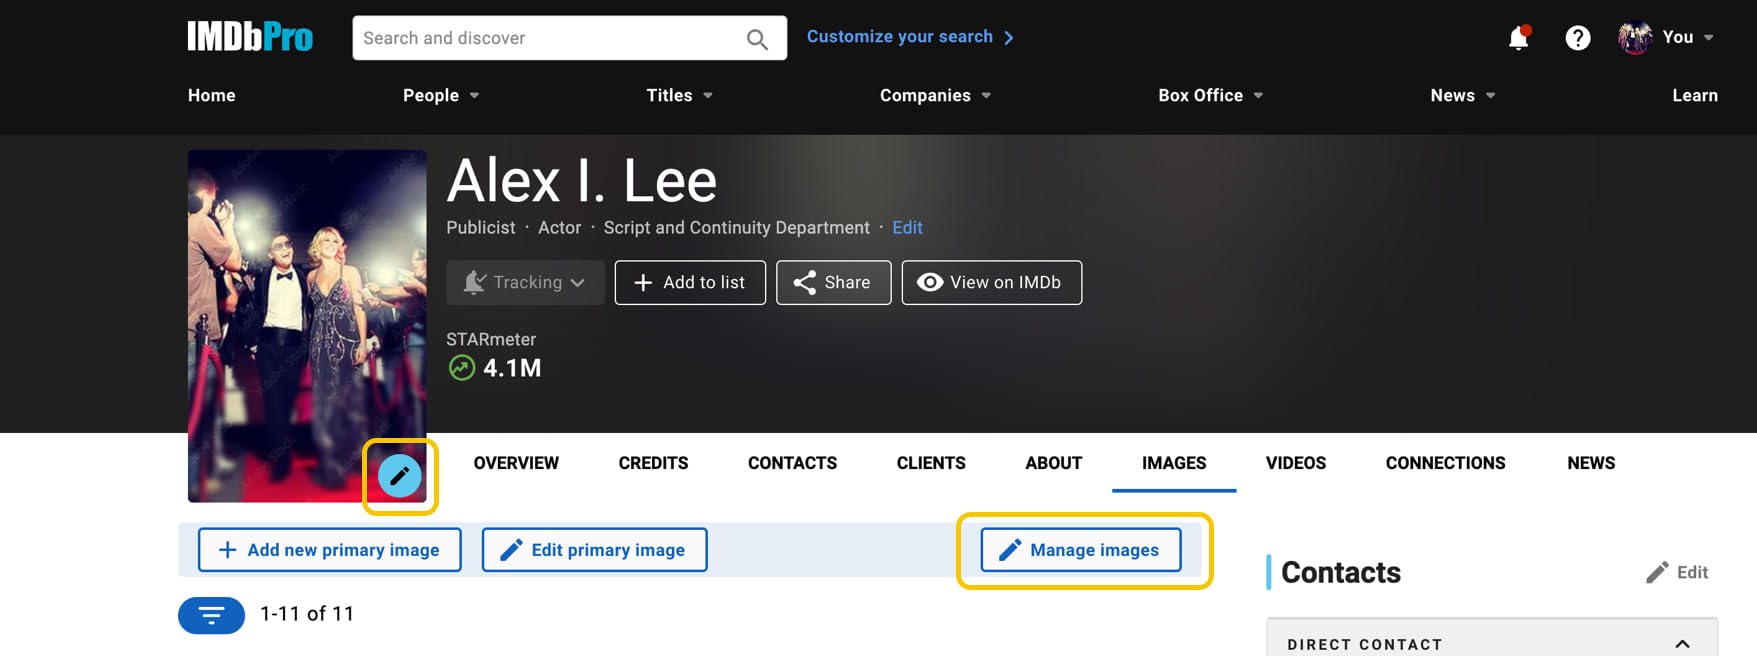Click the help question mark icon
Image resolution: width=1757 pixels, height=656 pixels.
click(x=1577, y=38)
